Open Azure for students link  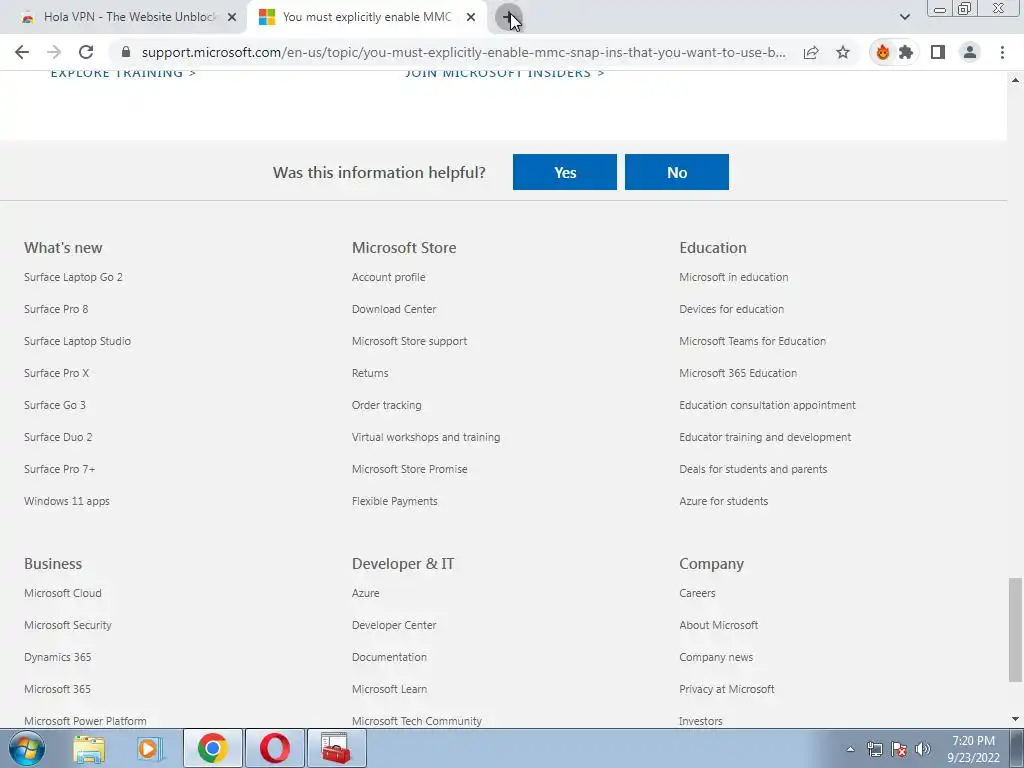724,501
